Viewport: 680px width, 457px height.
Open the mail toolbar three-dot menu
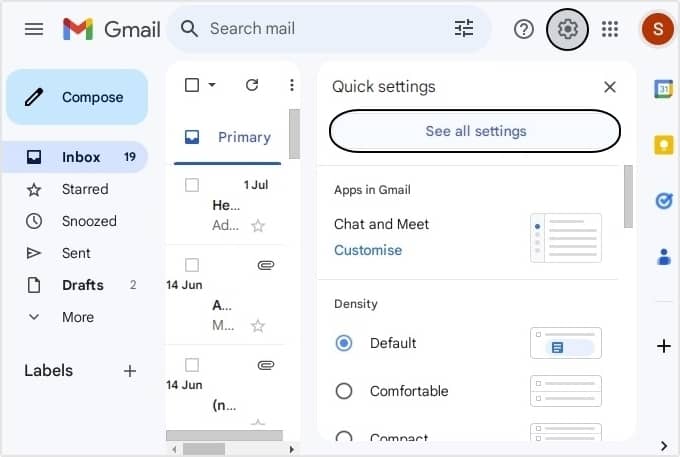point(292,85)
